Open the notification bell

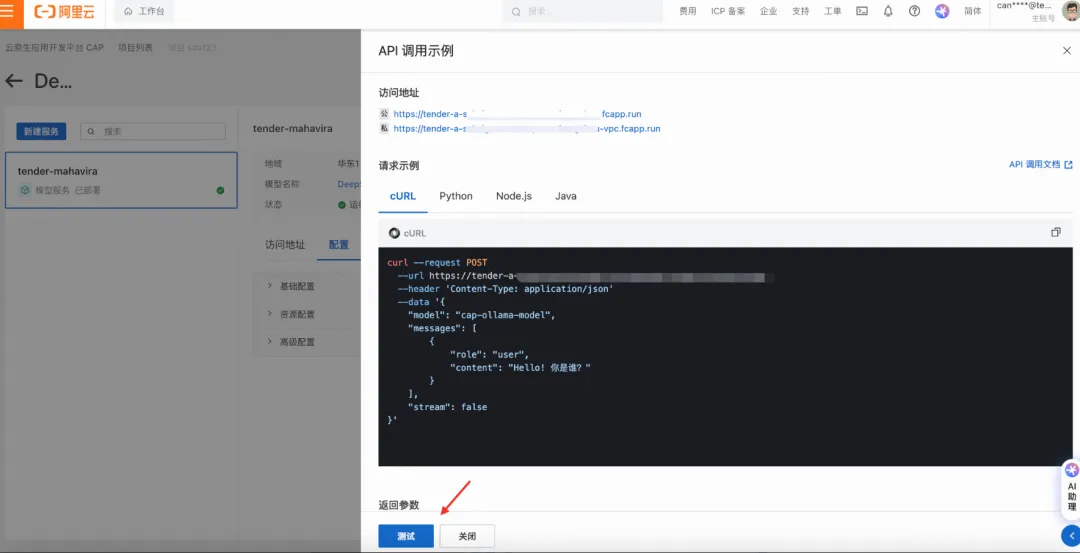(889, 11)
